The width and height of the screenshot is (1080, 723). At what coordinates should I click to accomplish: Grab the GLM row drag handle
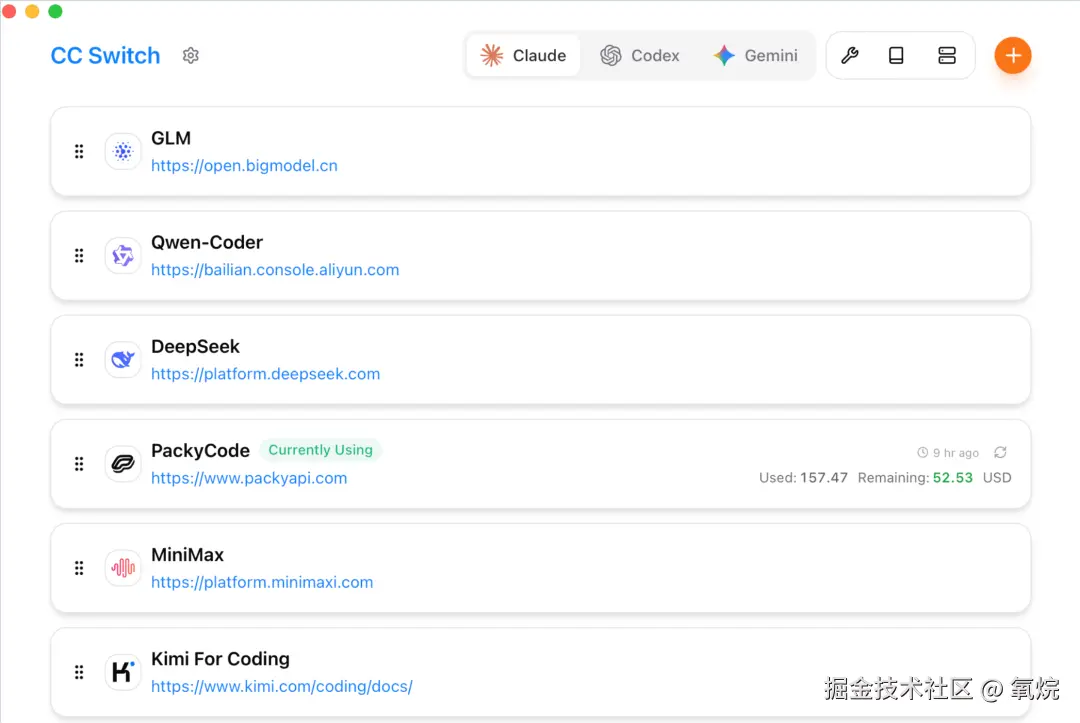[79, 151]
